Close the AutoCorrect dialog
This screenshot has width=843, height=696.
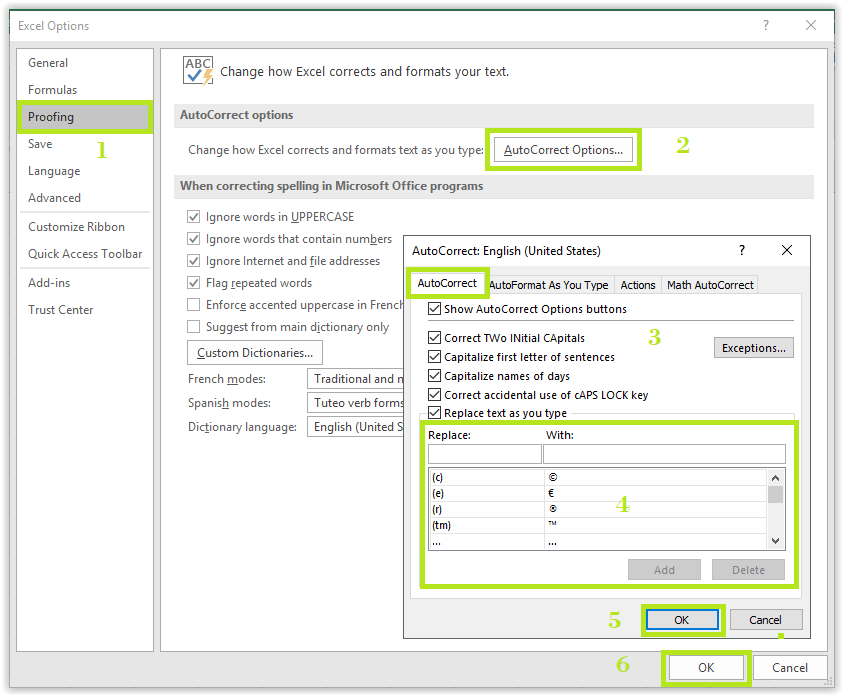pyautogui.click(x=787, y=250)
